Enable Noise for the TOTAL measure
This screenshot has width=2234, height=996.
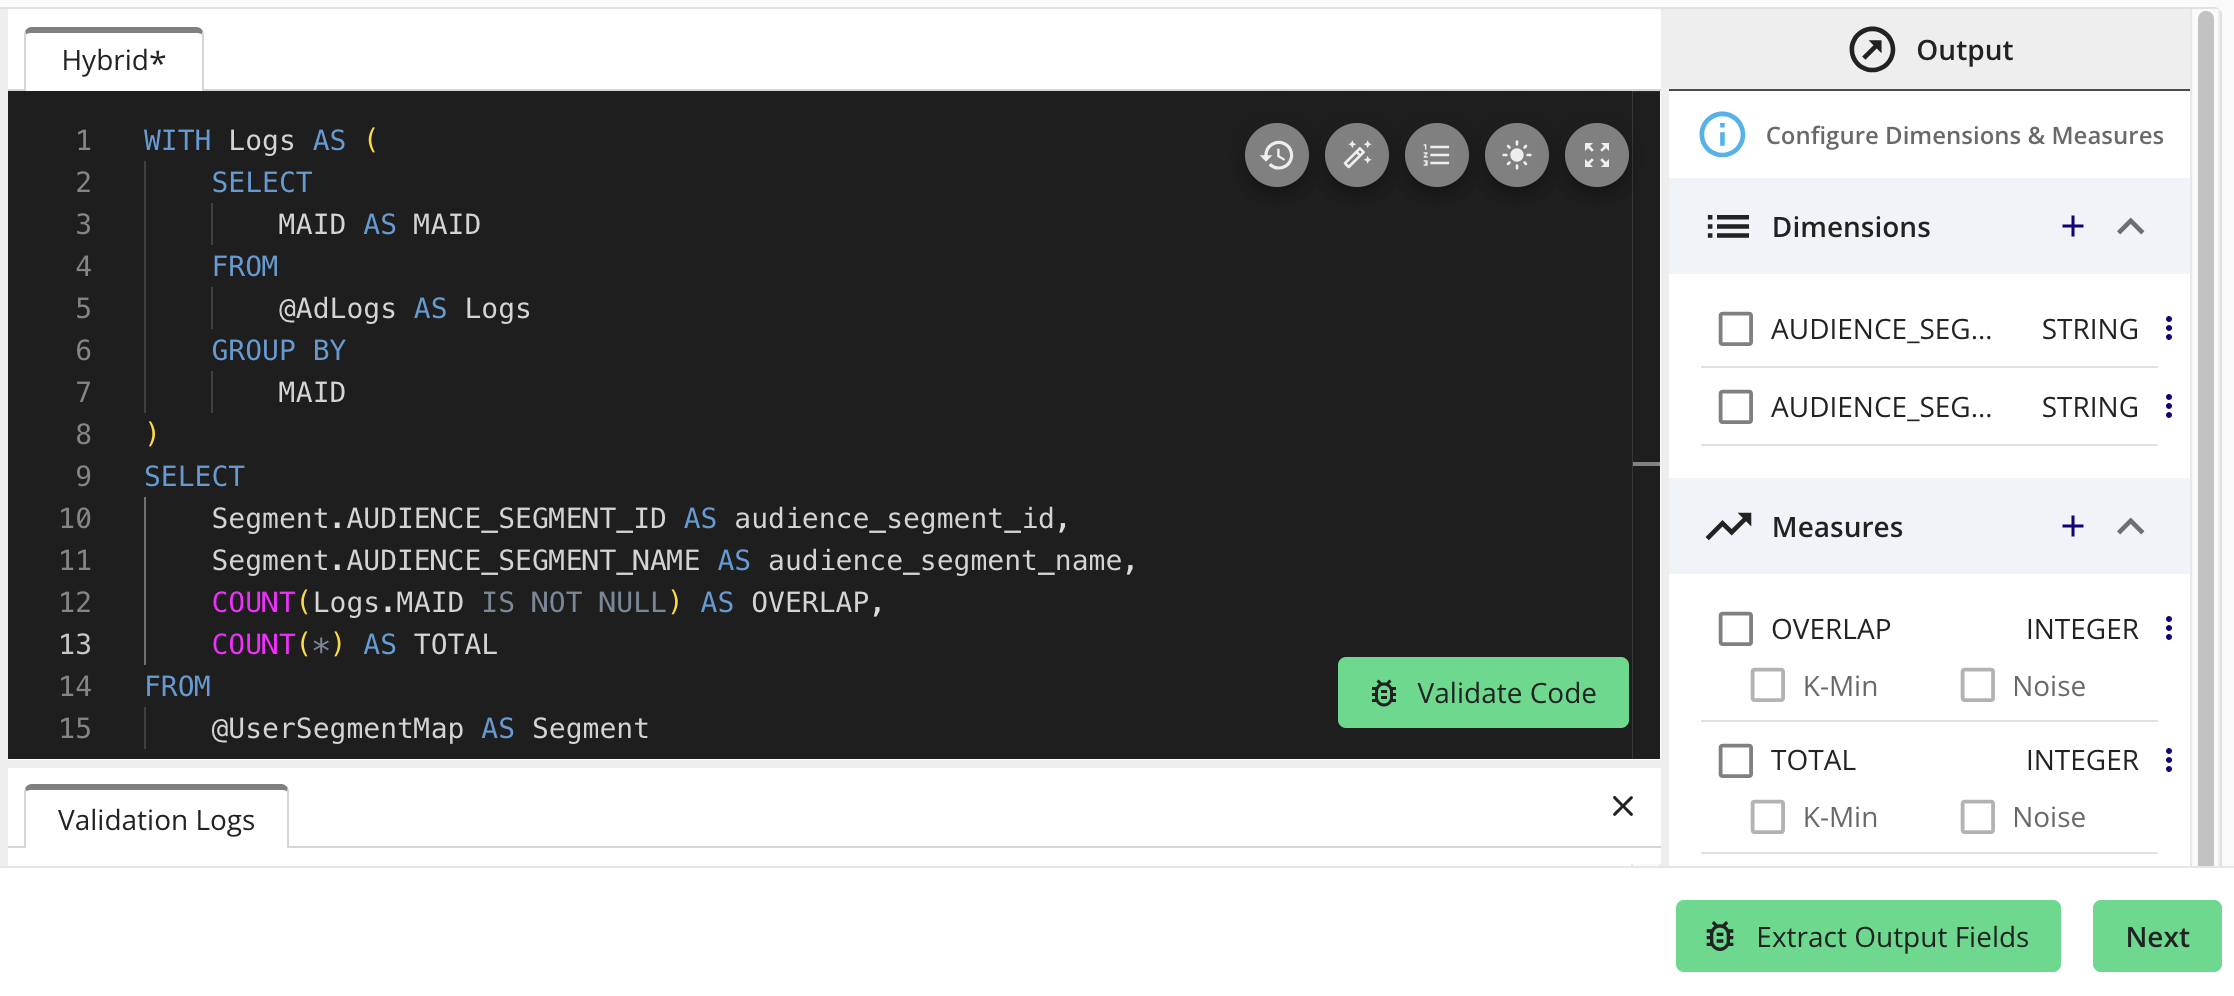coord(1977,817)
